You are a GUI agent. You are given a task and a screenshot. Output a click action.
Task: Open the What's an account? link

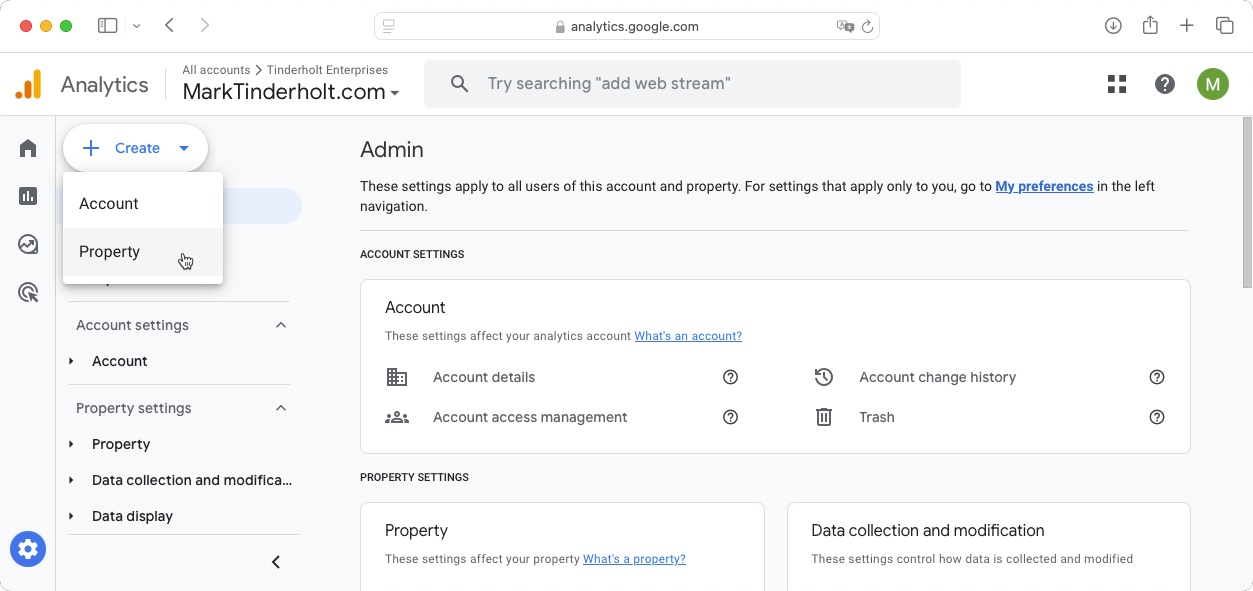(688, 336)
